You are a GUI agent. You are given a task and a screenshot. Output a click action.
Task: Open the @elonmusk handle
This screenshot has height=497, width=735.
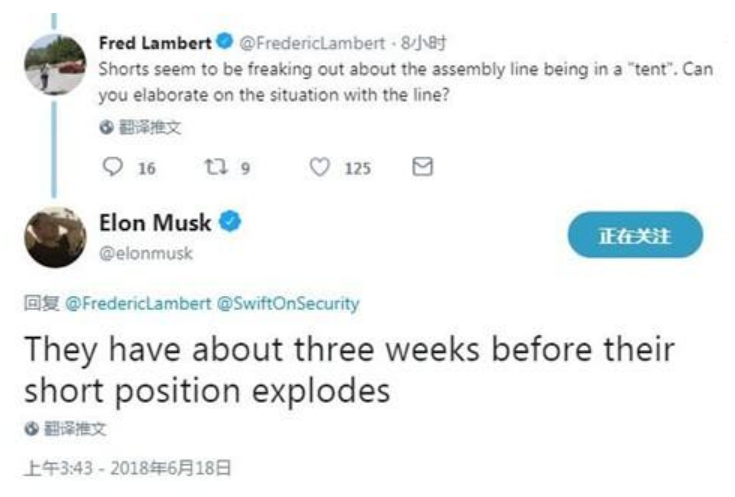pos(146,254)
